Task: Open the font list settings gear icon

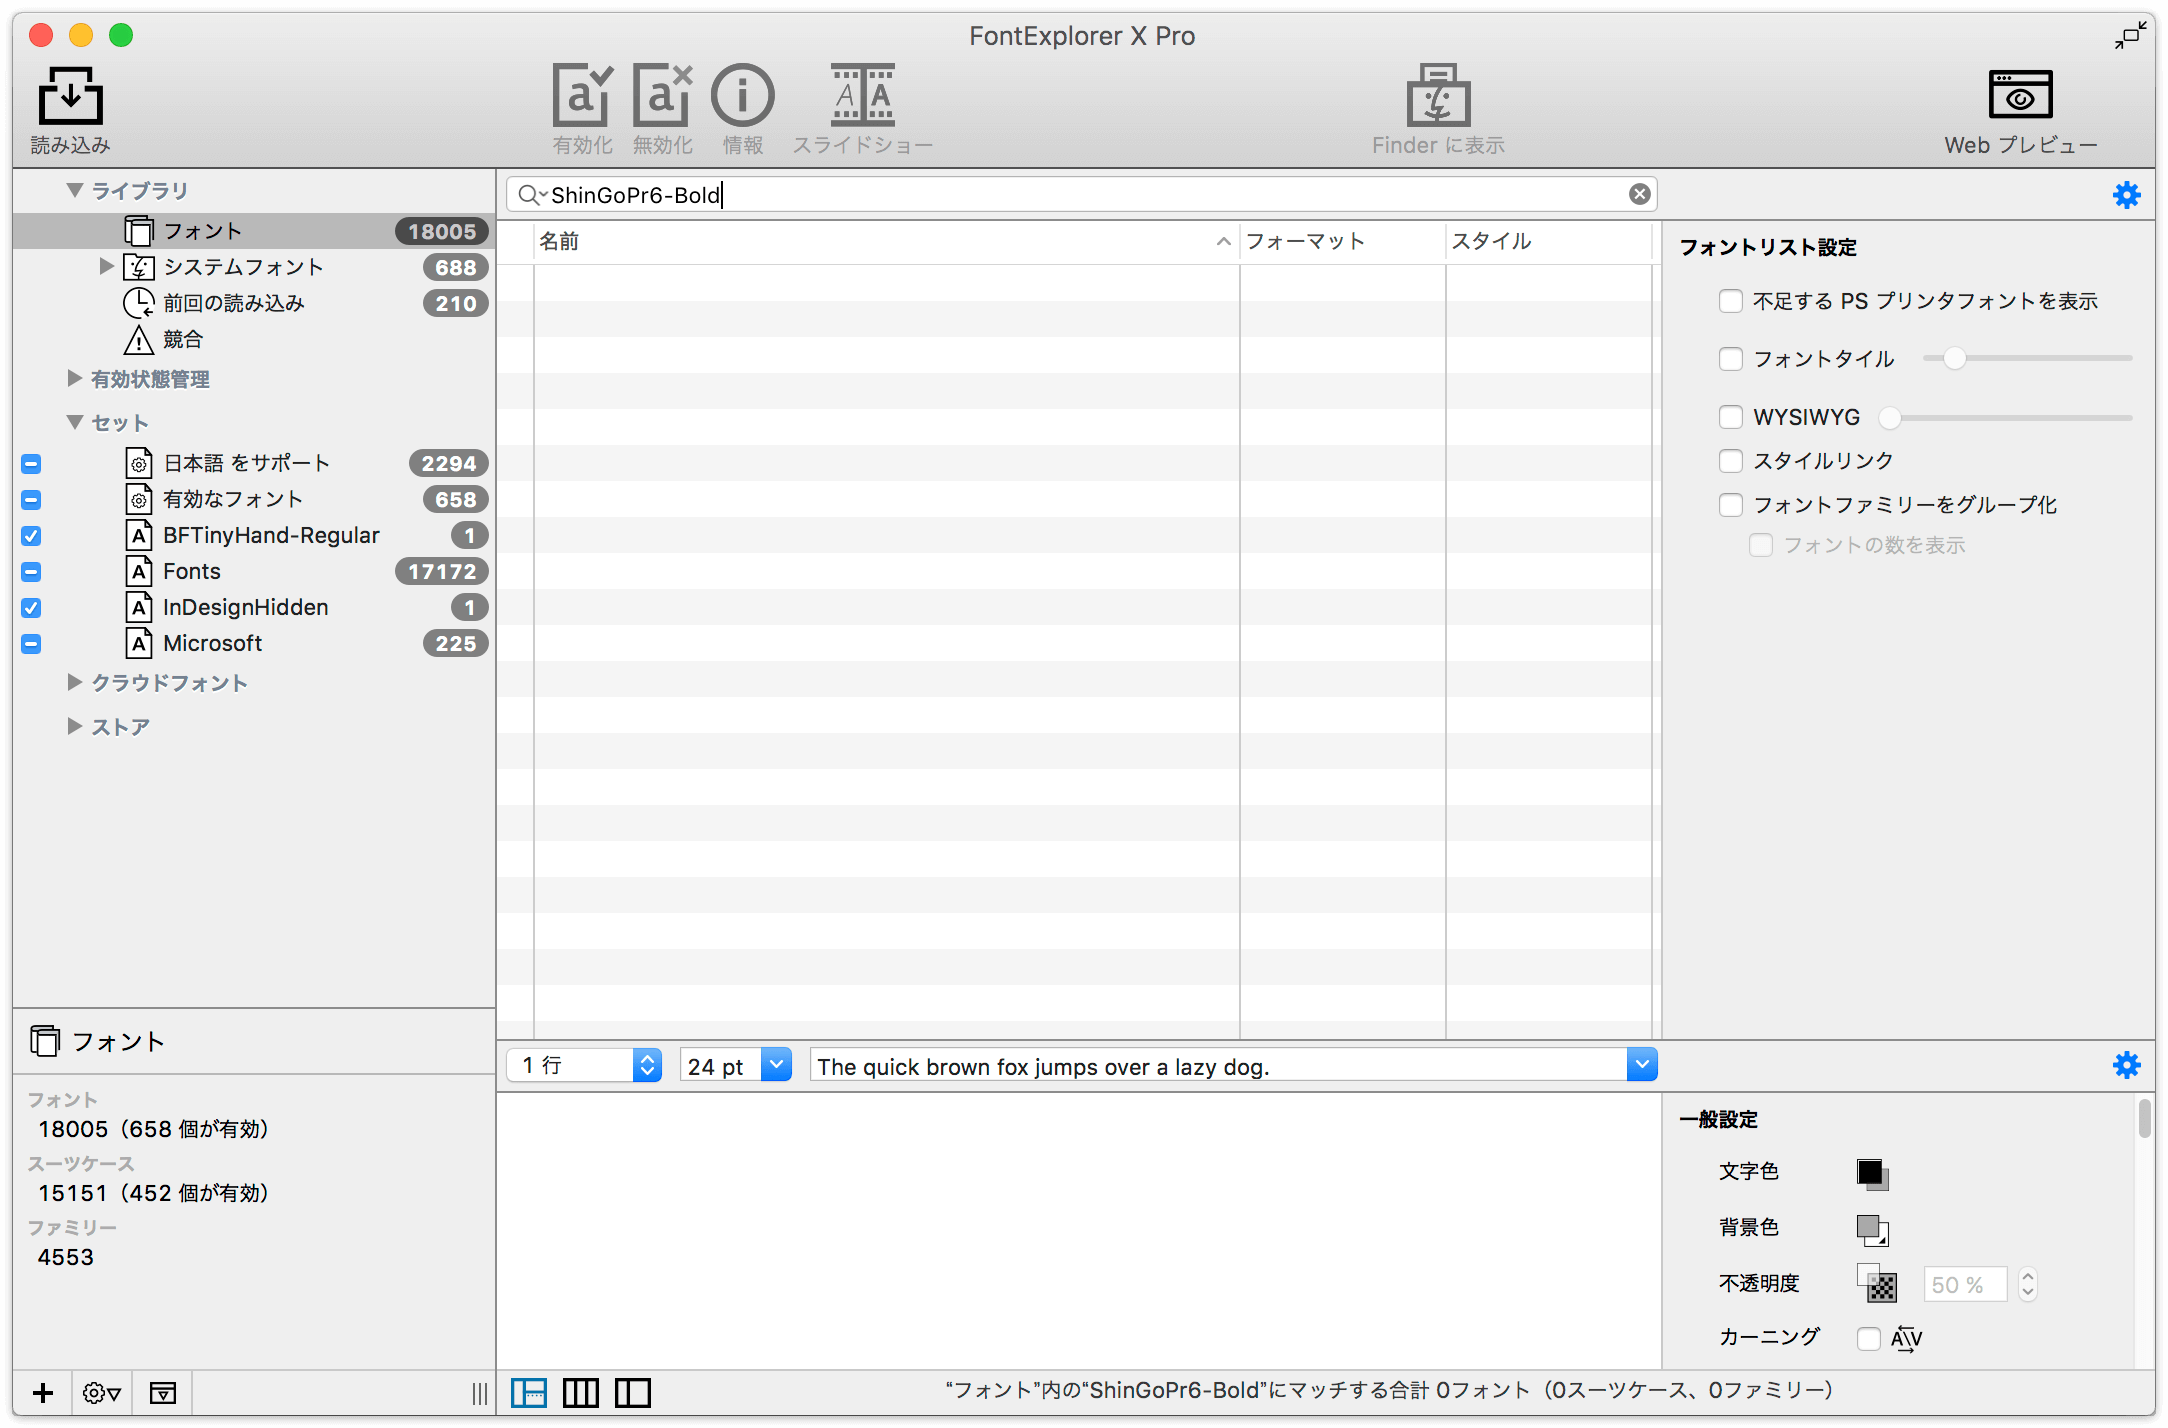Action: point(2126,195)
